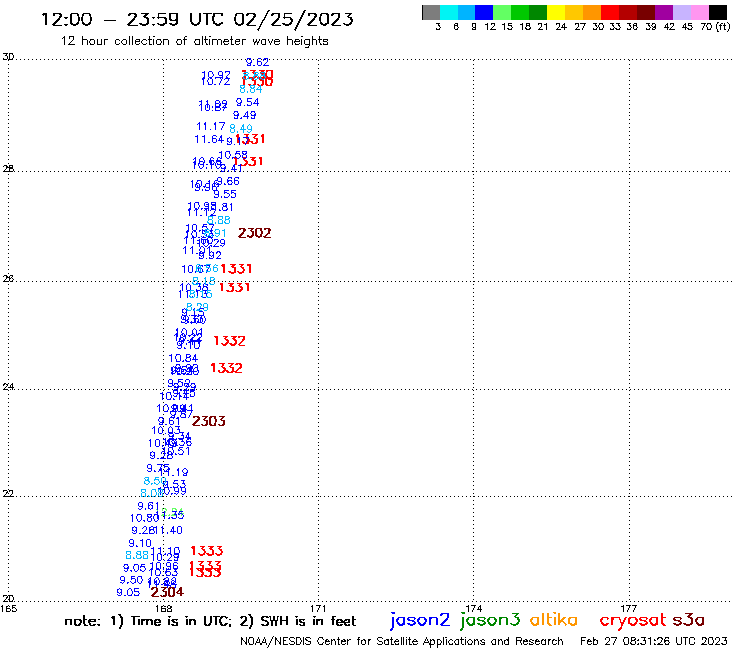This screenshot has height=650, width=740.
Task: Click the wave height value '9.50'
Action: pyautogui.click(x=131, y=580)
